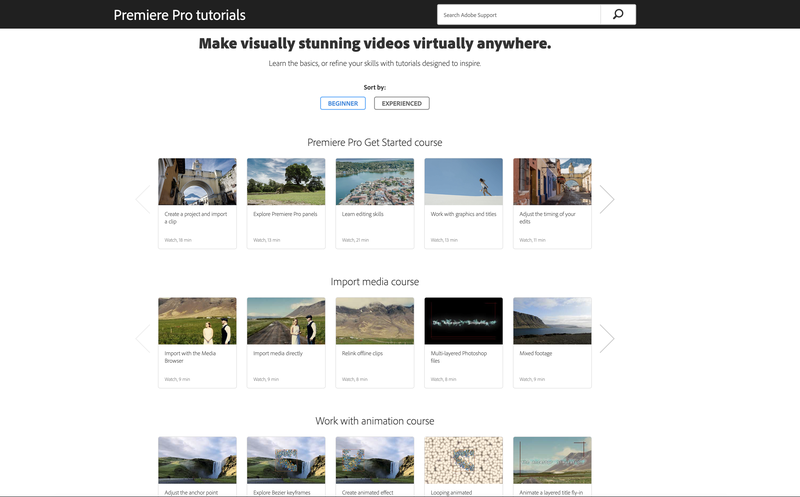Click the 'Import media course' heading
This screenshot has height=497, width=800.
(x=375, y=282)
